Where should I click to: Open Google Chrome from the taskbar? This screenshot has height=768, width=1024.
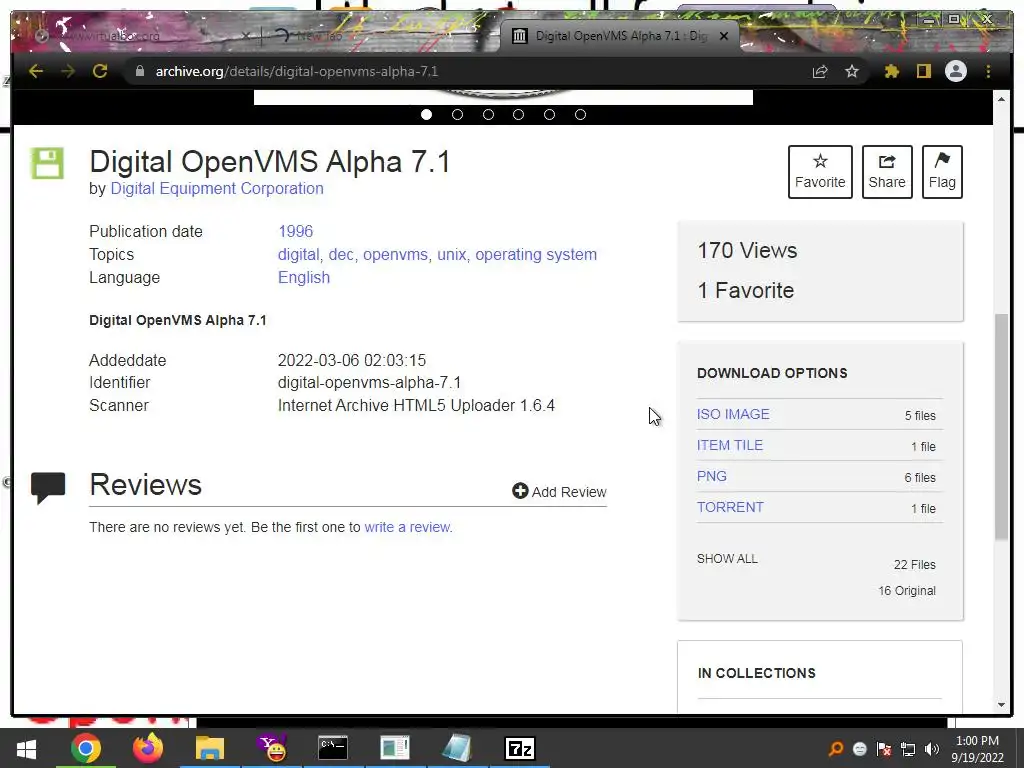[86, 748]
